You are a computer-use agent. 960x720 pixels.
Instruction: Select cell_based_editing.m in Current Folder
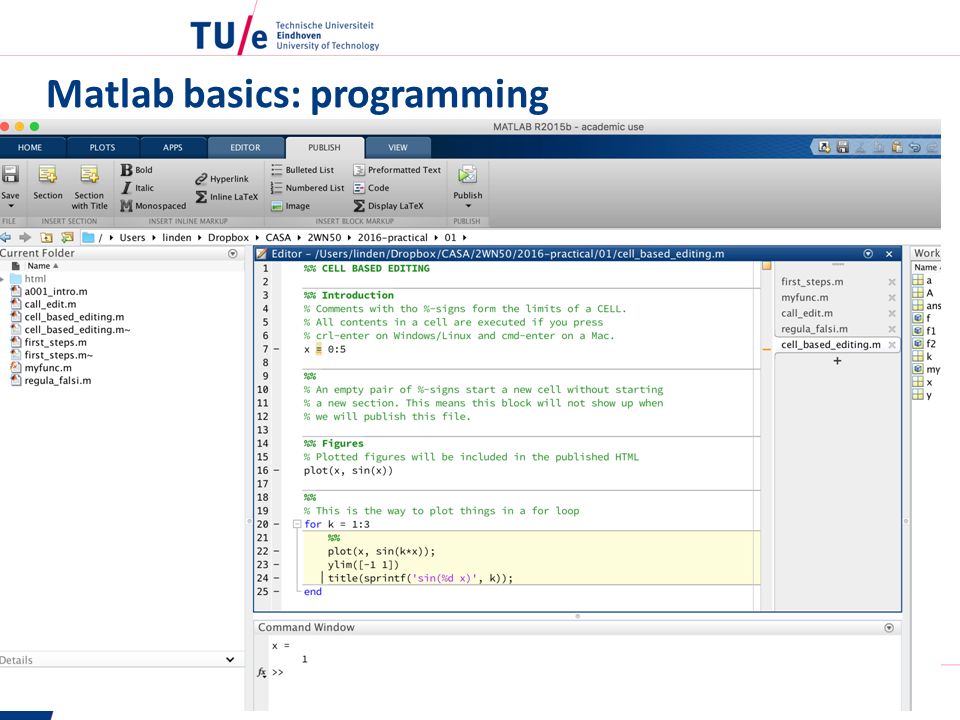coord(74,317)
